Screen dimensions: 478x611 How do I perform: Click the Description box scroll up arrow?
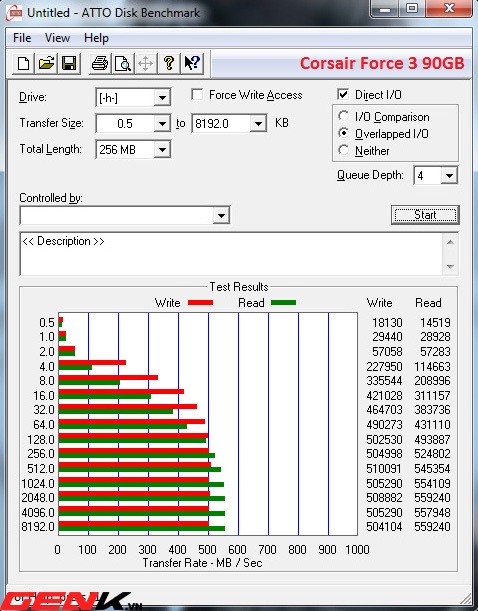tap(450, 242)
